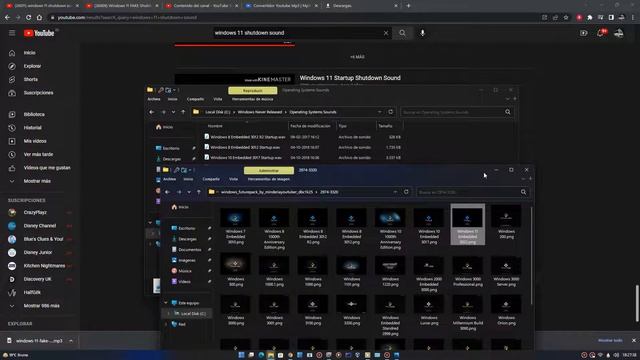
Task: Clear the YouTube search query with the X
Action: tap(386, 33)
